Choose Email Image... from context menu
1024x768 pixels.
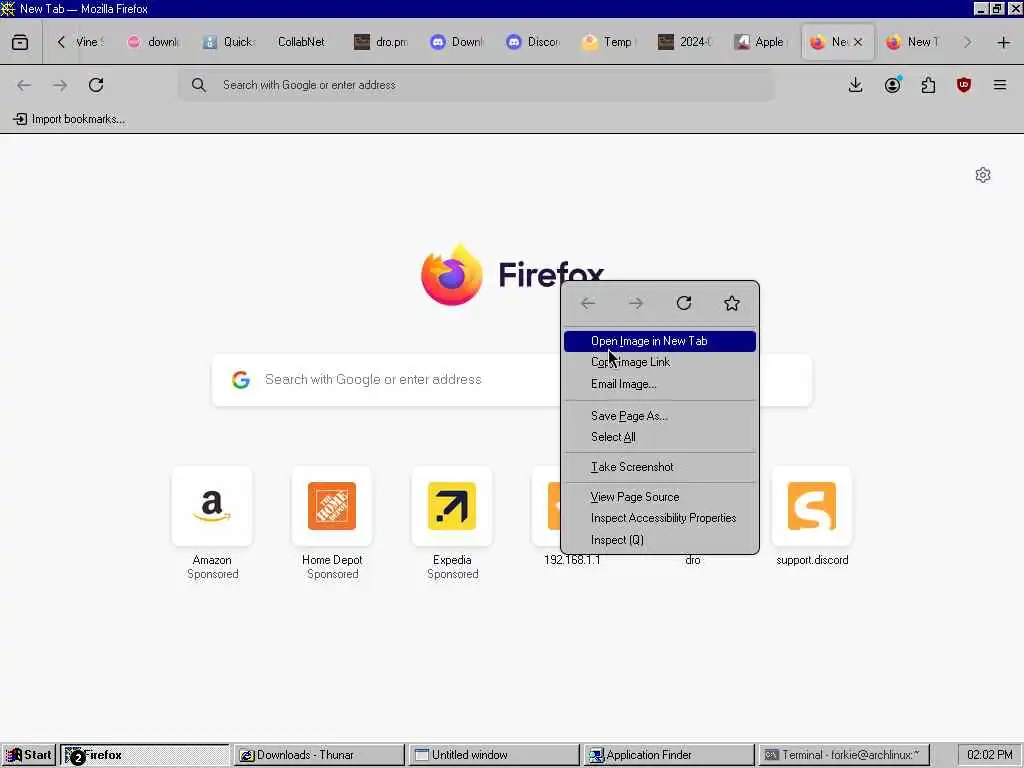tap(660, 384)
